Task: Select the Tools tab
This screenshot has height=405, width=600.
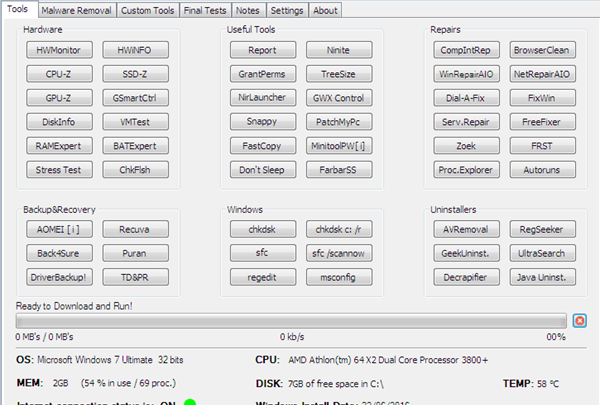Action: (x=18, y=9)
